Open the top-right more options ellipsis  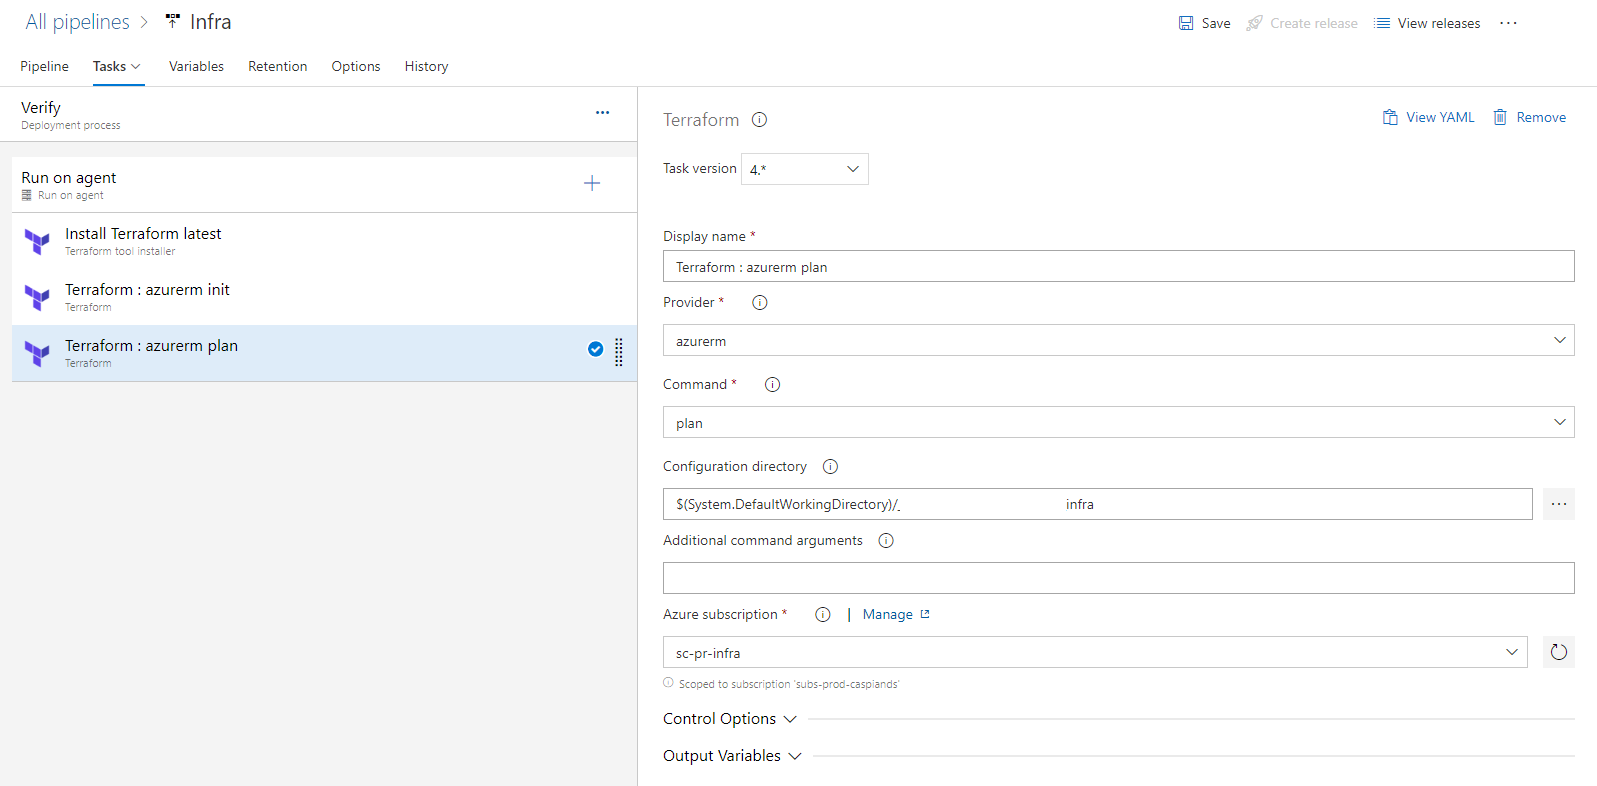coord(1509,23)
